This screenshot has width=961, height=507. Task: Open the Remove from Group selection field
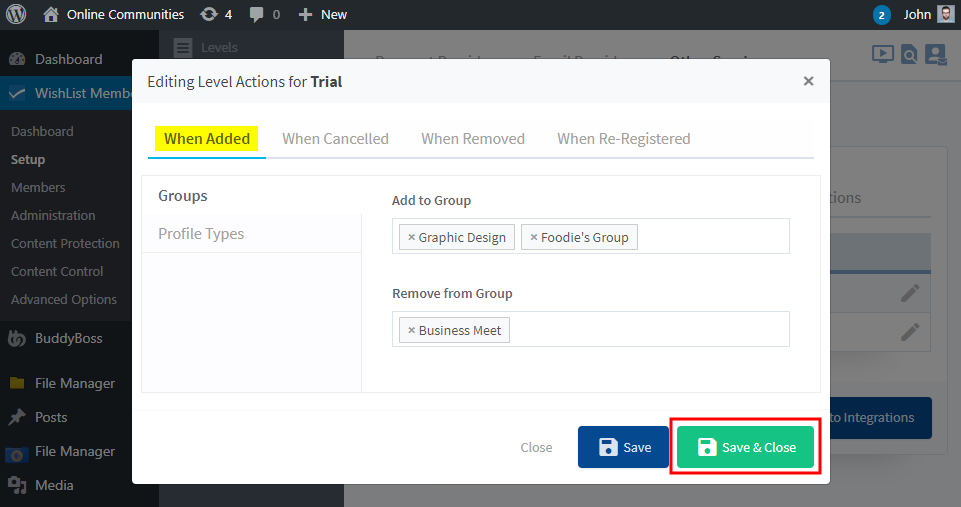pyautogui.click(x=650, y=330)
